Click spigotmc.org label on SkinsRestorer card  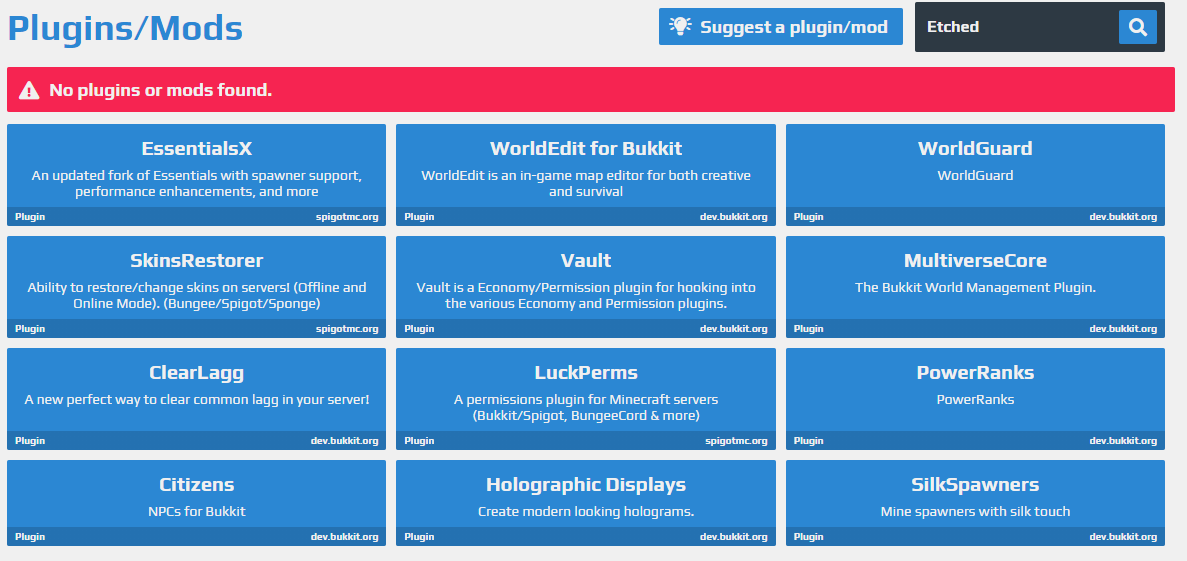click(x=347, y=329)
